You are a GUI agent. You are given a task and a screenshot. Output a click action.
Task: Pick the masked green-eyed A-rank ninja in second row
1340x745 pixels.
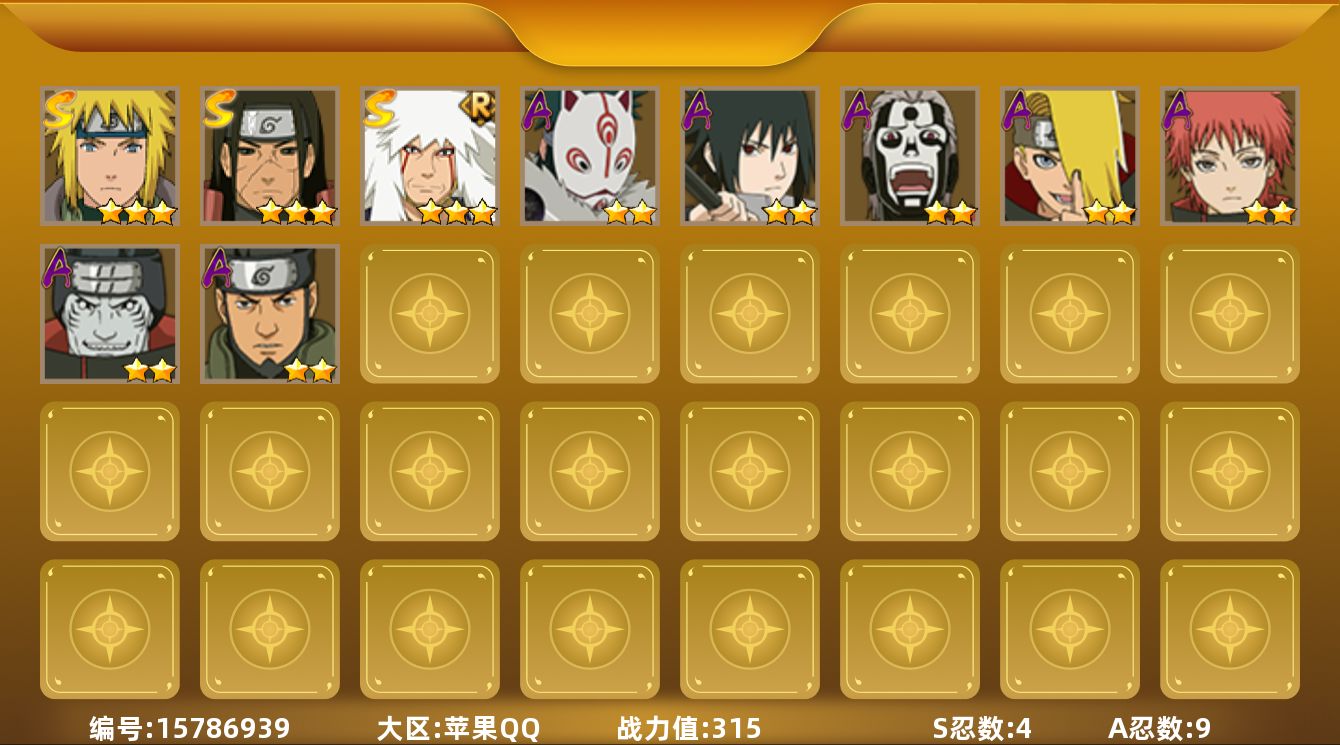click(110, 314)
